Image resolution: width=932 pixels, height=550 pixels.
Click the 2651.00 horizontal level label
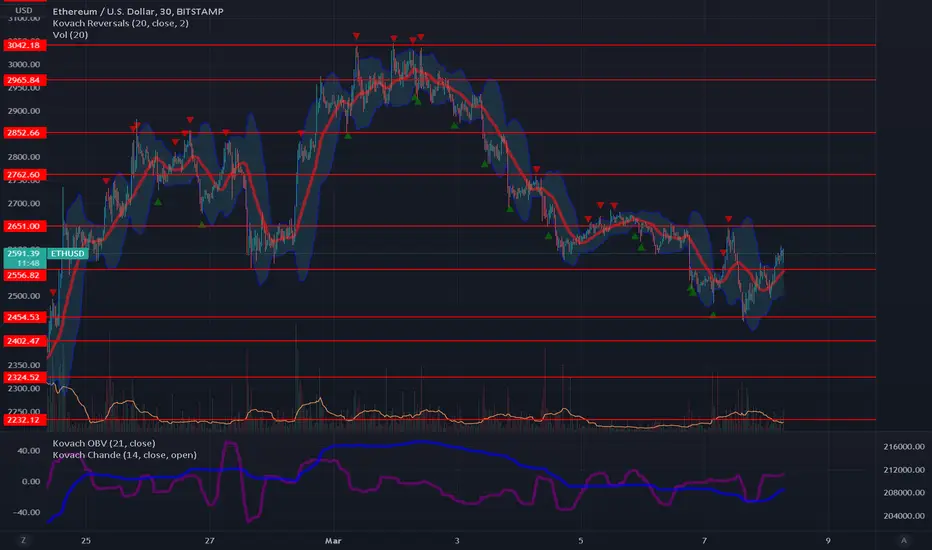[x=24, y=227]
